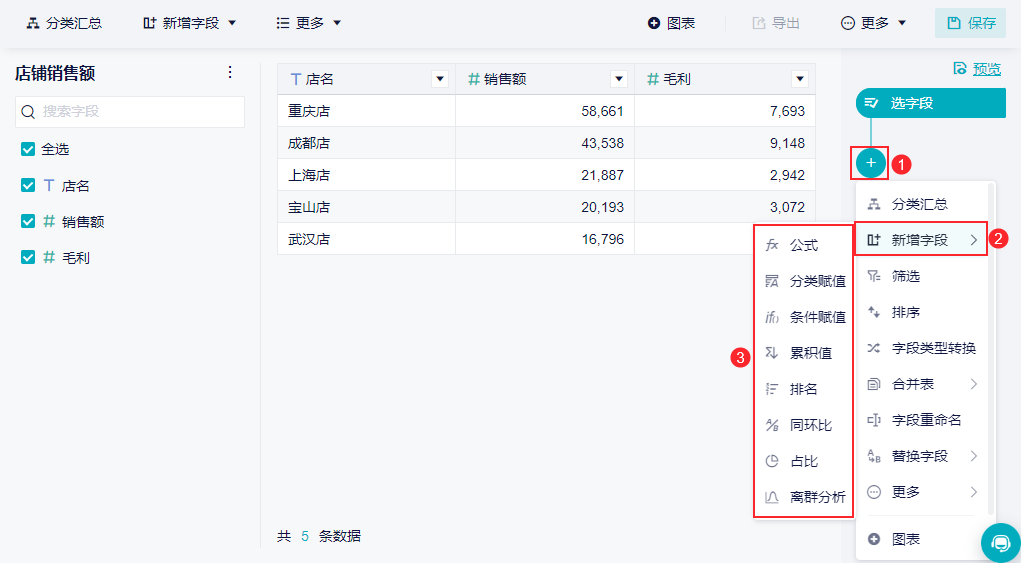Toggle the 毛利 field checkbox
This screenshot has width=1021, height=563.
click(x=28, y=257)
